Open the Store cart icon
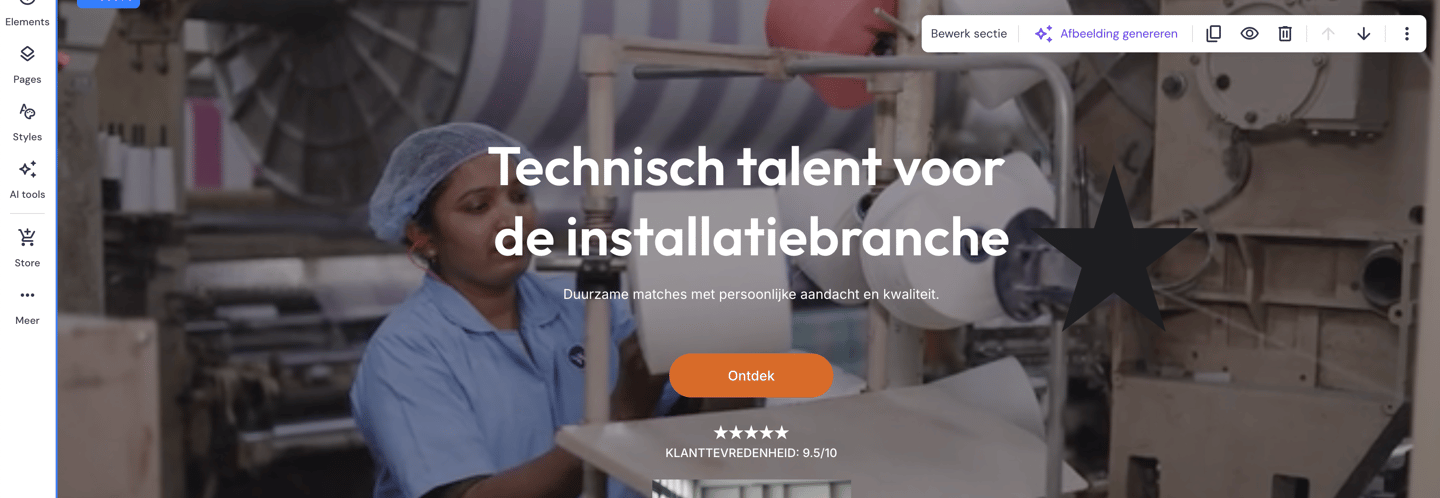Image resolution: width=1440 pixels, height=498 pixels. (27, 247)
